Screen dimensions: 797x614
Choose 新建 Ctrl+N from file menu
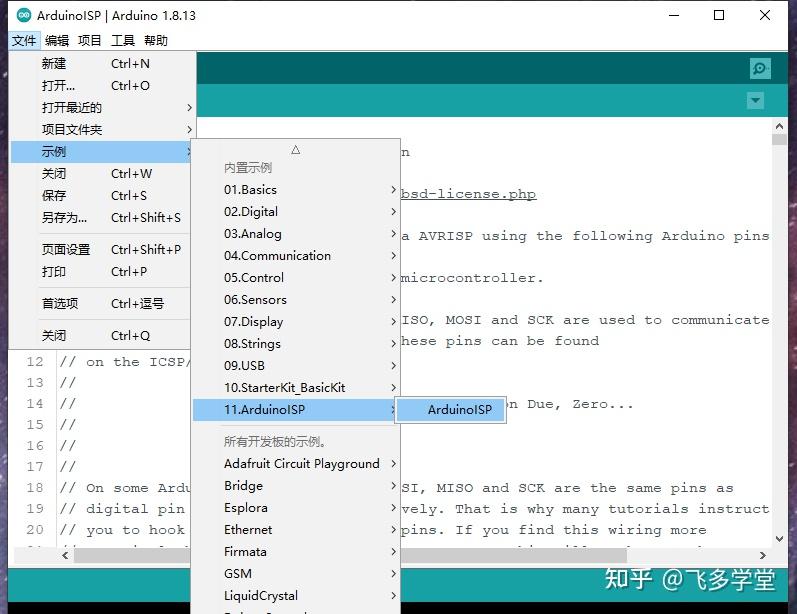pyautogui.click(x=102, y=64)
